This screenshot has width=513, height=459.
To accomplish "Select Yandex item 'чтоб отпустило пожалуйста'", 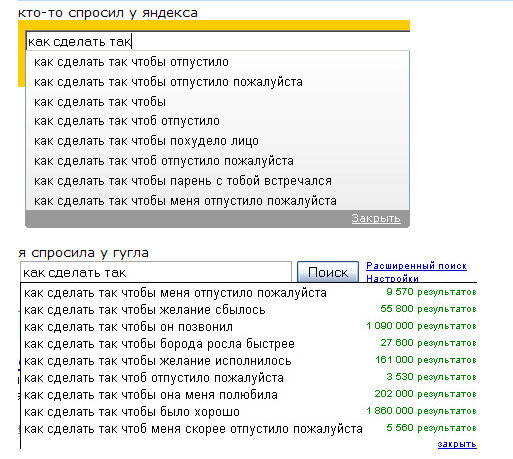I will click(x=218, y=161).
